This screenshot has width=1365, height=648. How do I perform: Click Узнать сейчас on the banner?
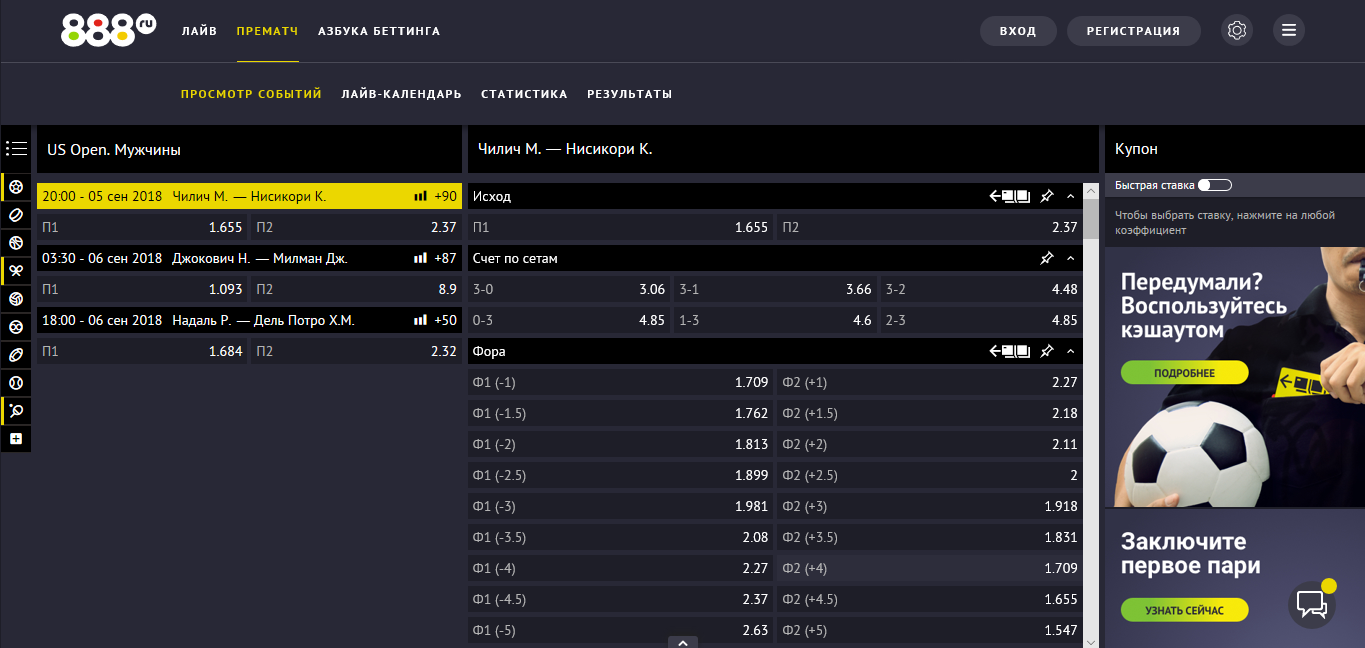[1185, 610]
